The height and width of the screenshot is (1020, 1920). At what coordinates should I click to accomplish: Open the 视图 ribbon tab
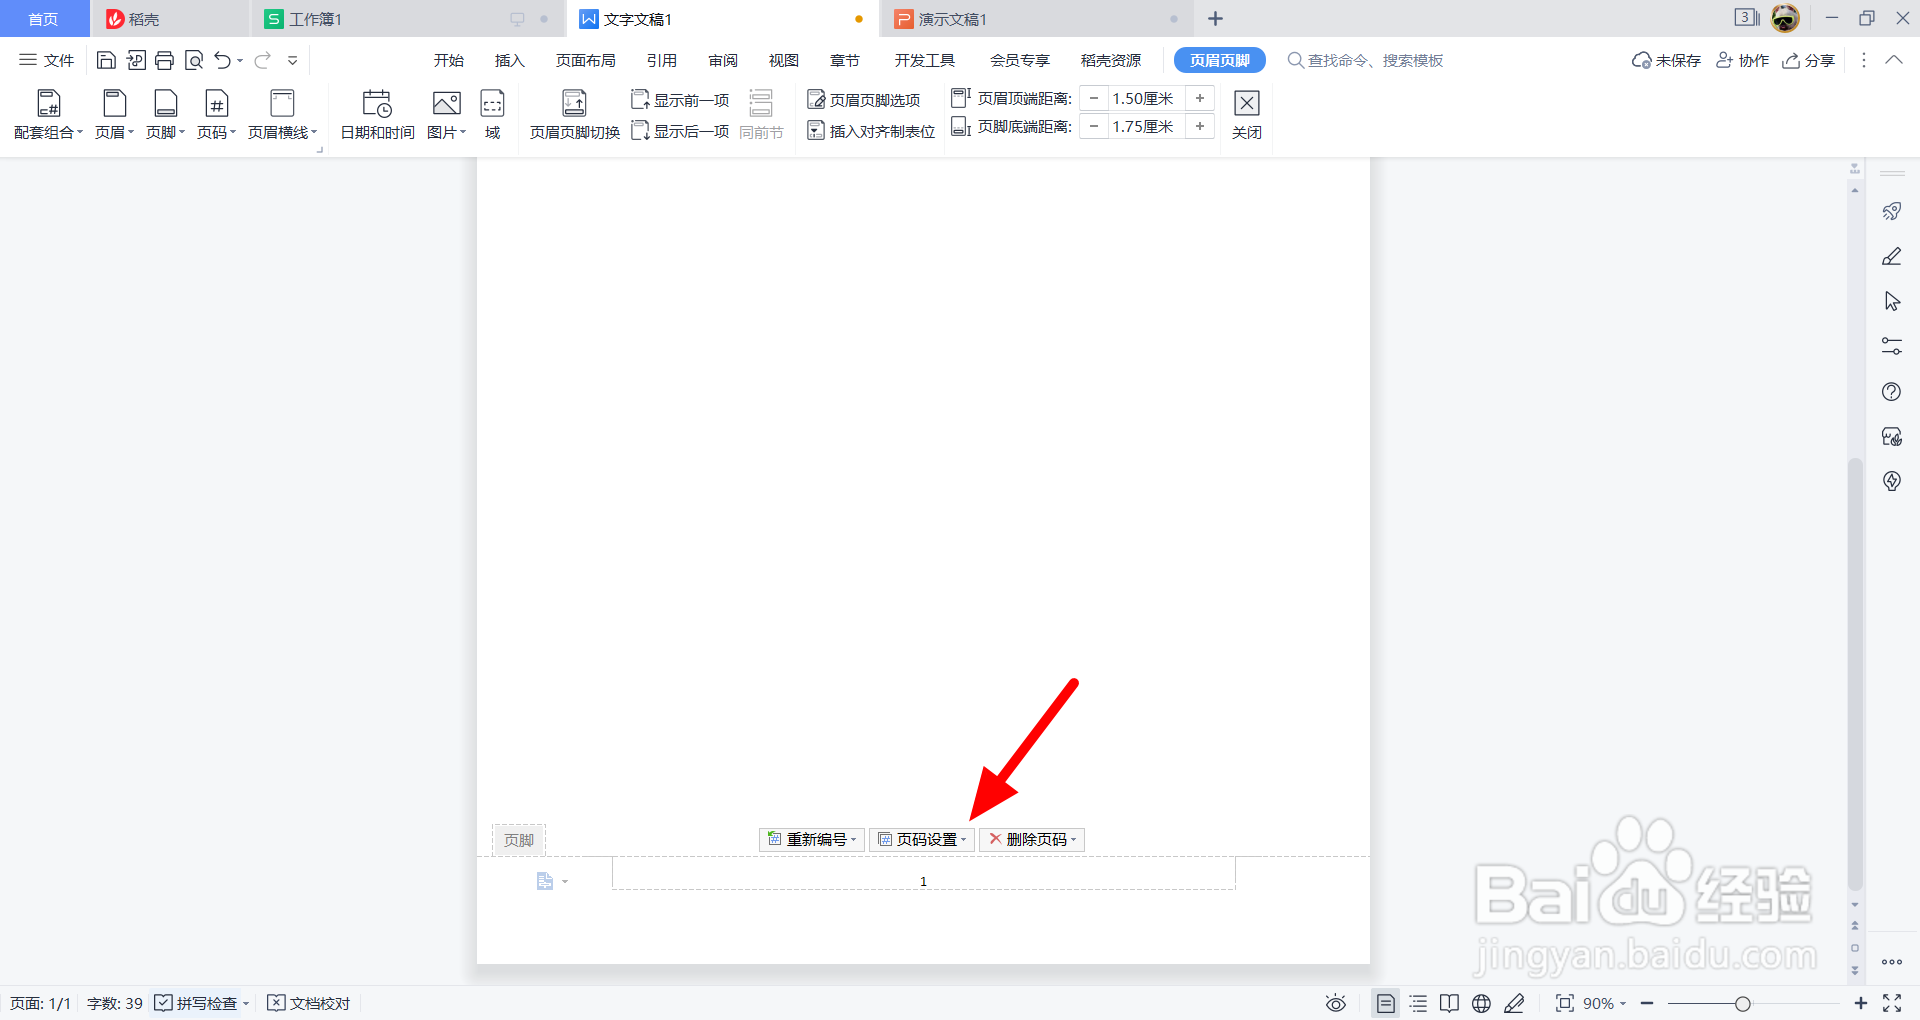[x=784, y=60]
